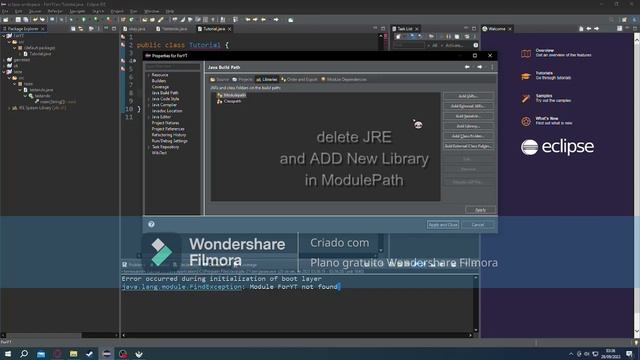Open the notifications icon in system tray

pos(629,354)
